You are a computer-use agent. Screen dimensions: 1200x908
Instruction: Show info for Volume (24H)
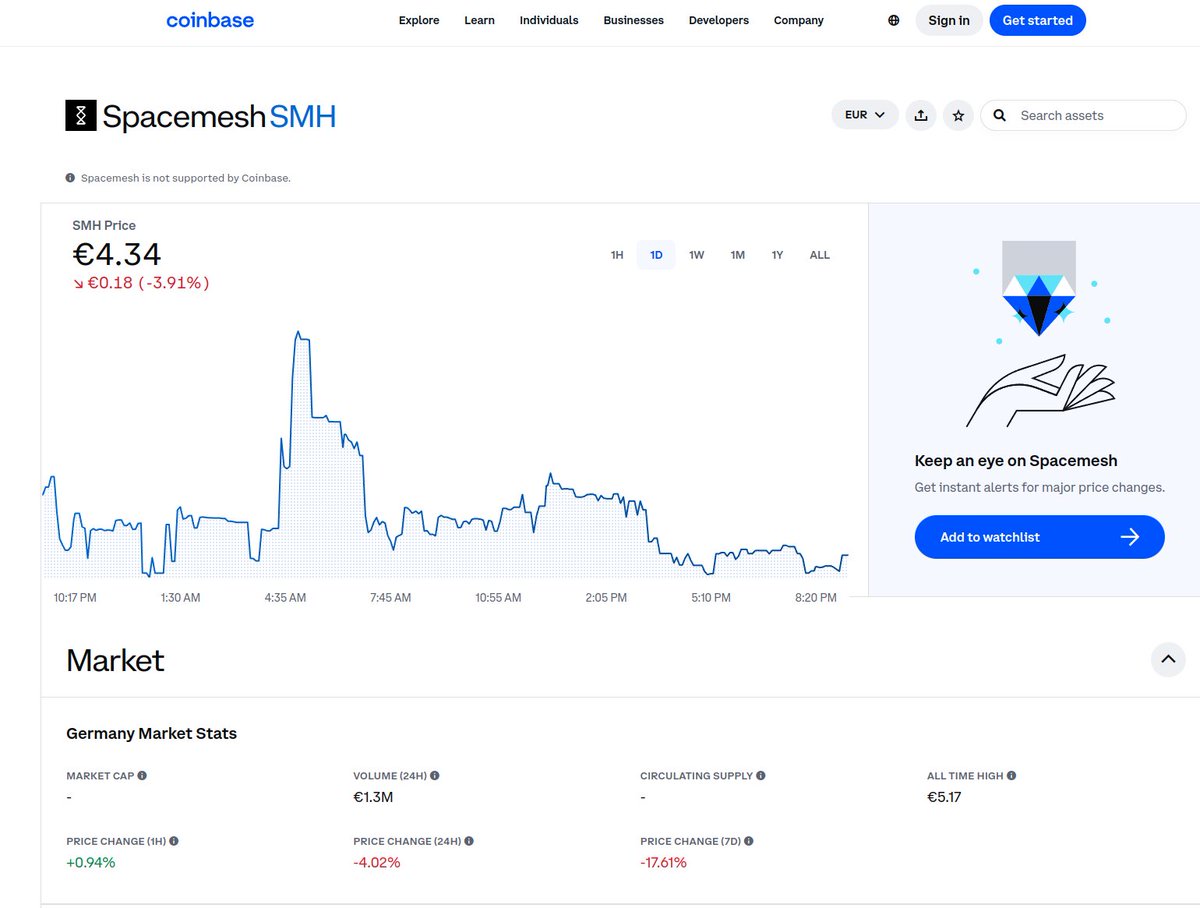tap(434, 776)
